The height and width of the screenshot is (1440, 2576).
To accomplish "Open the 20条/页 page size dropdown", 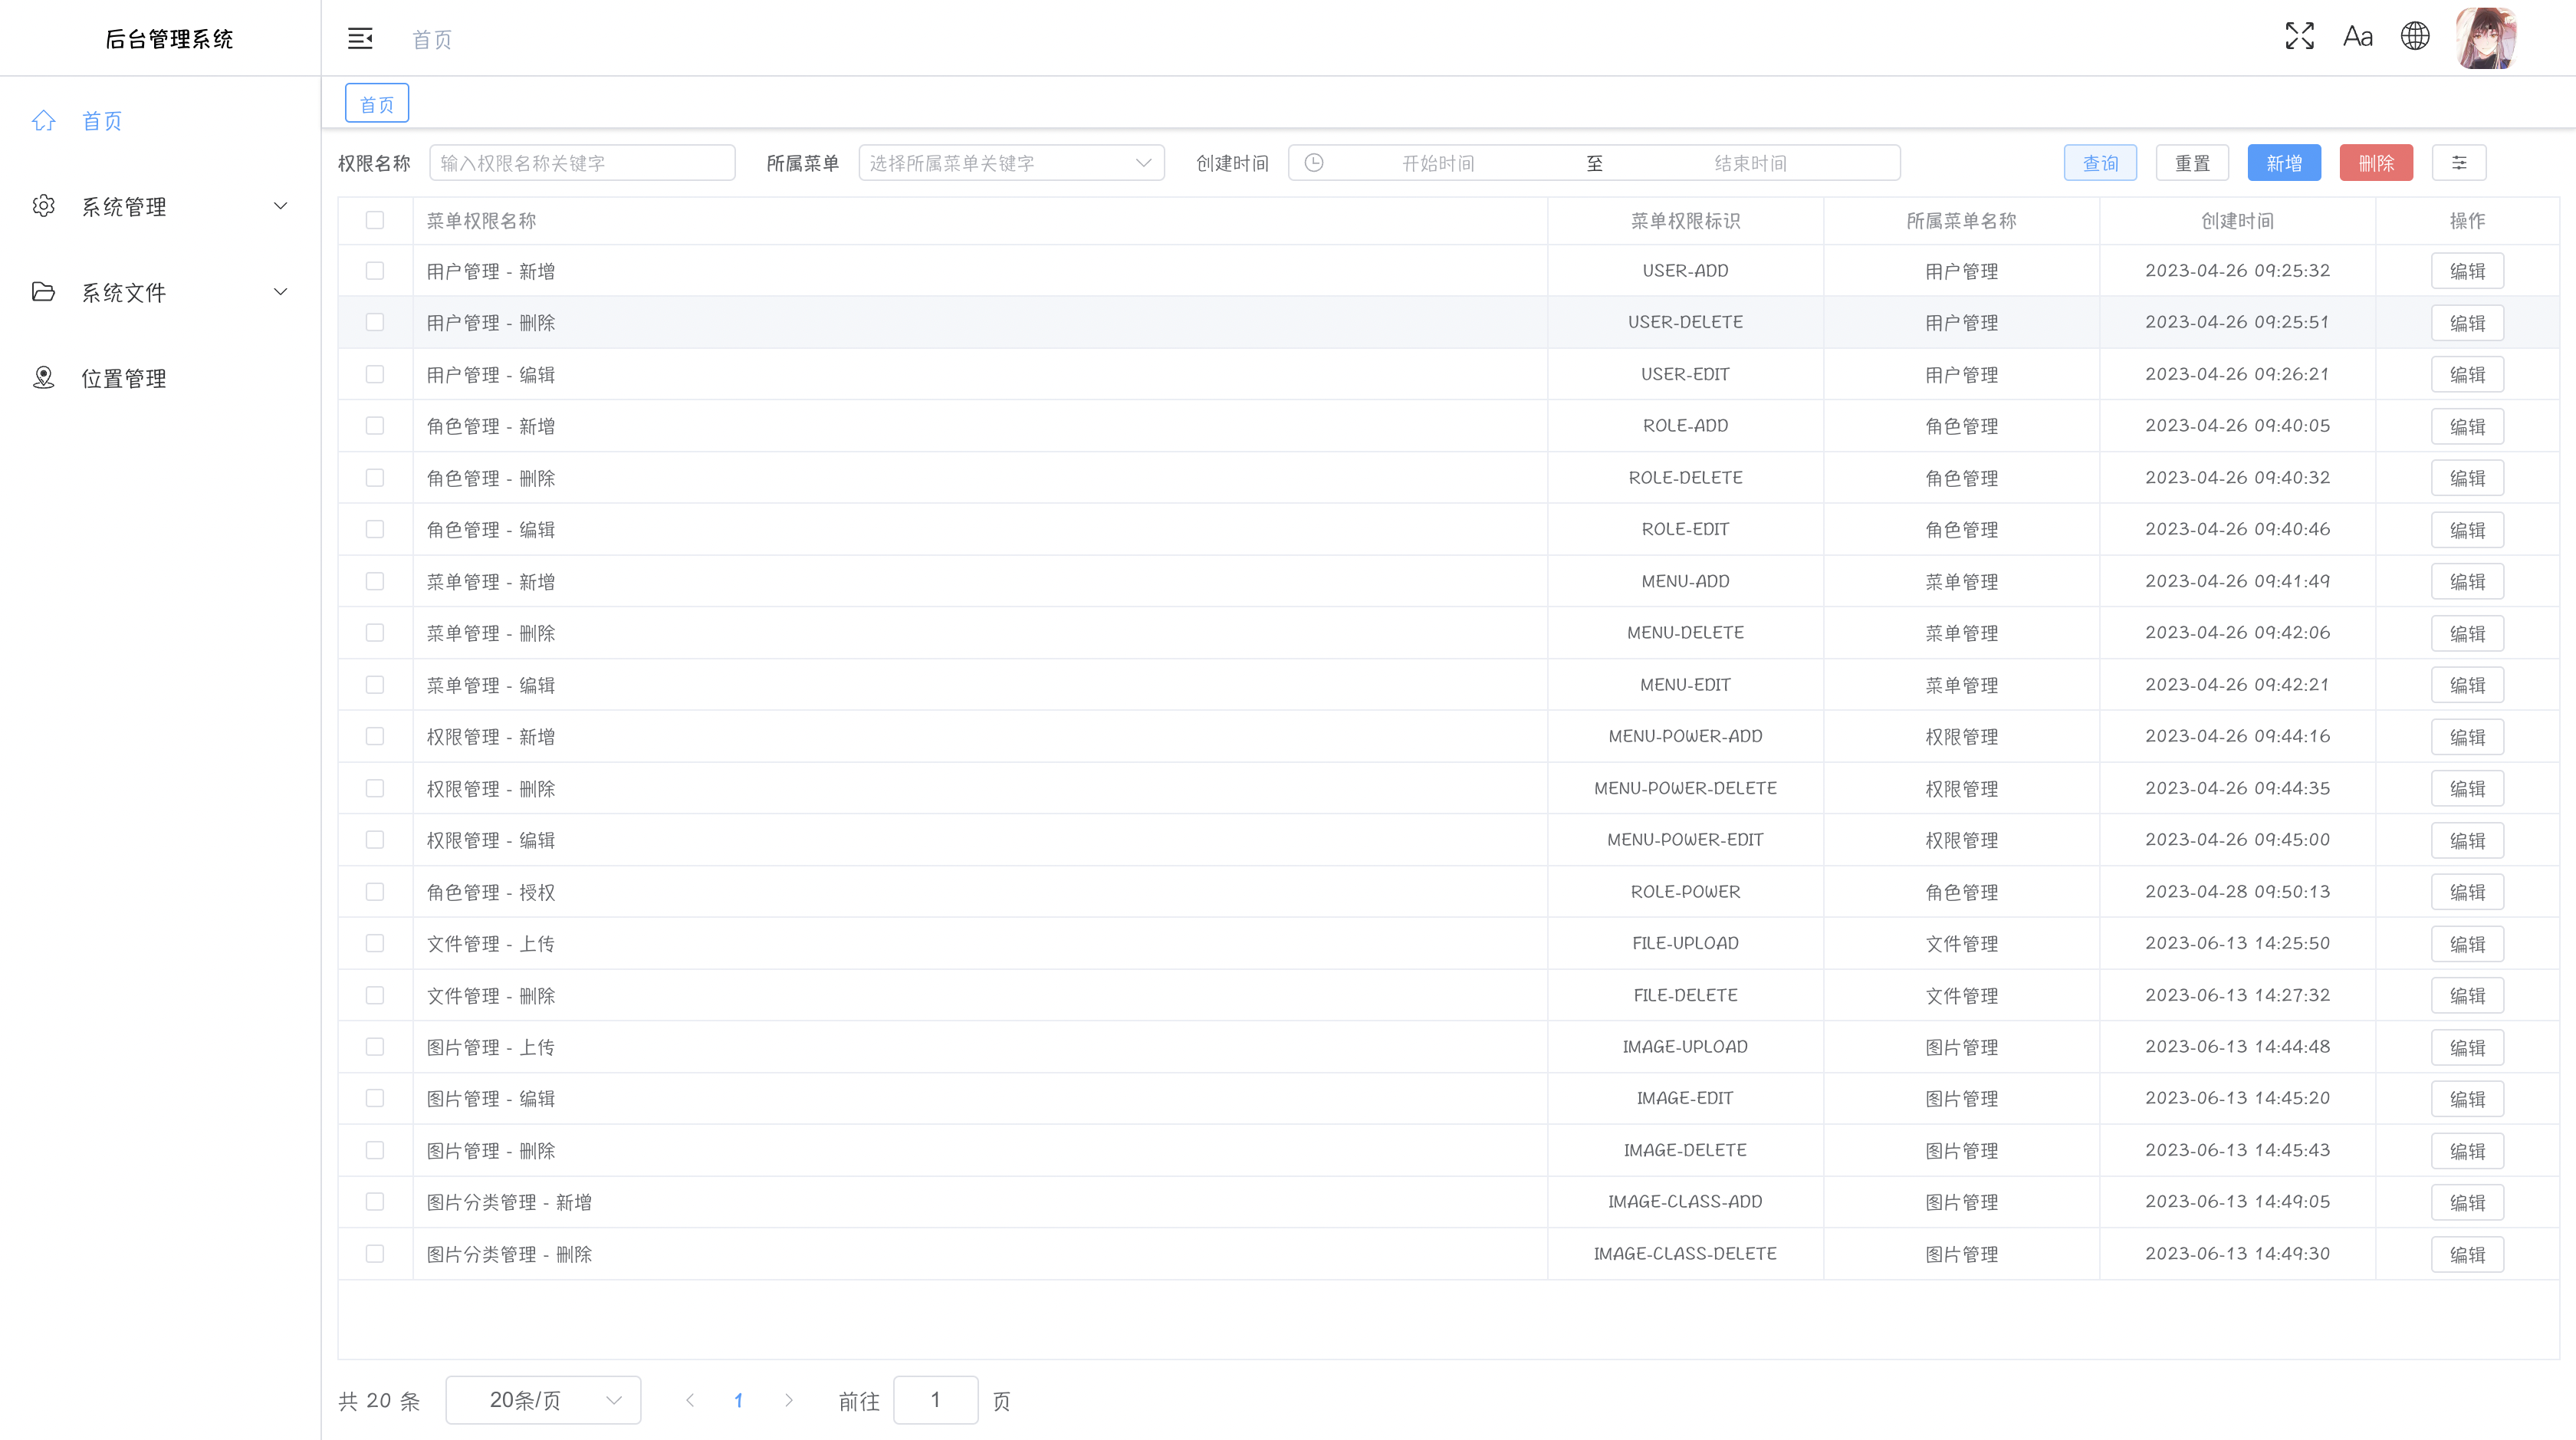I will [543, 1400].
